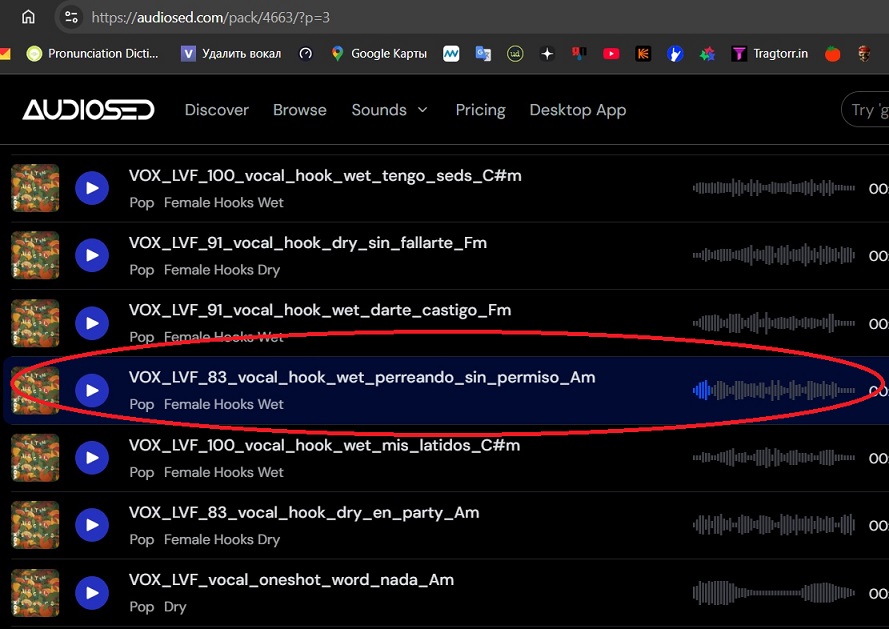The height and width of the screenshot is (629, 889).
Task: Open the Google Translate bookmark icon
Action: click(483, 53)
